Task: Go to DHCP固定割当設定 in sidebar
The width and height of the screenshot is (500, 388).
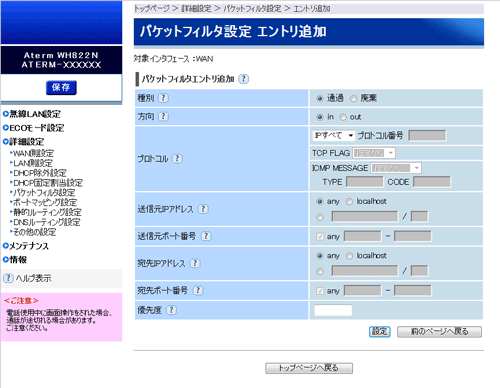Action: (x=48, y=183)
